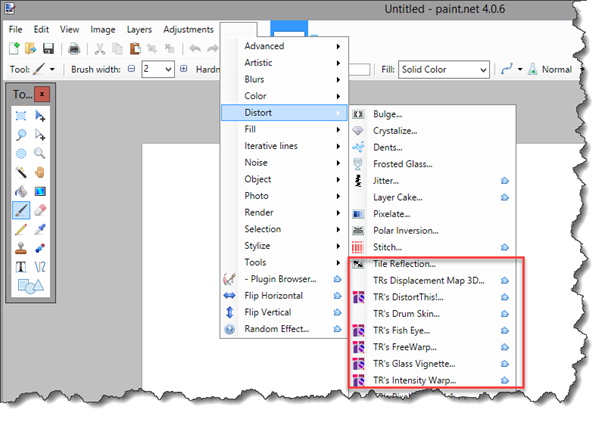Select the Ellipse Select tool
The image size is (605, 422).
click(x=21, y=154)
